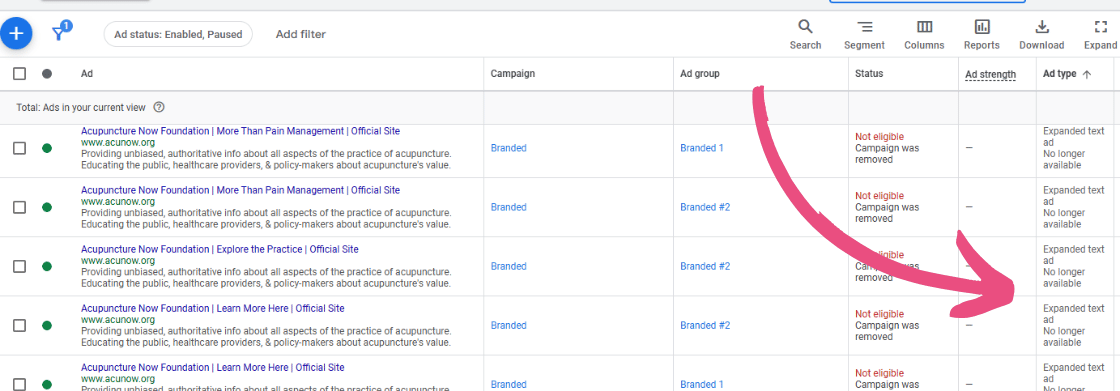
Task: Click www.acunow.org URL in first ad
Action: click(x=117, y=143)
